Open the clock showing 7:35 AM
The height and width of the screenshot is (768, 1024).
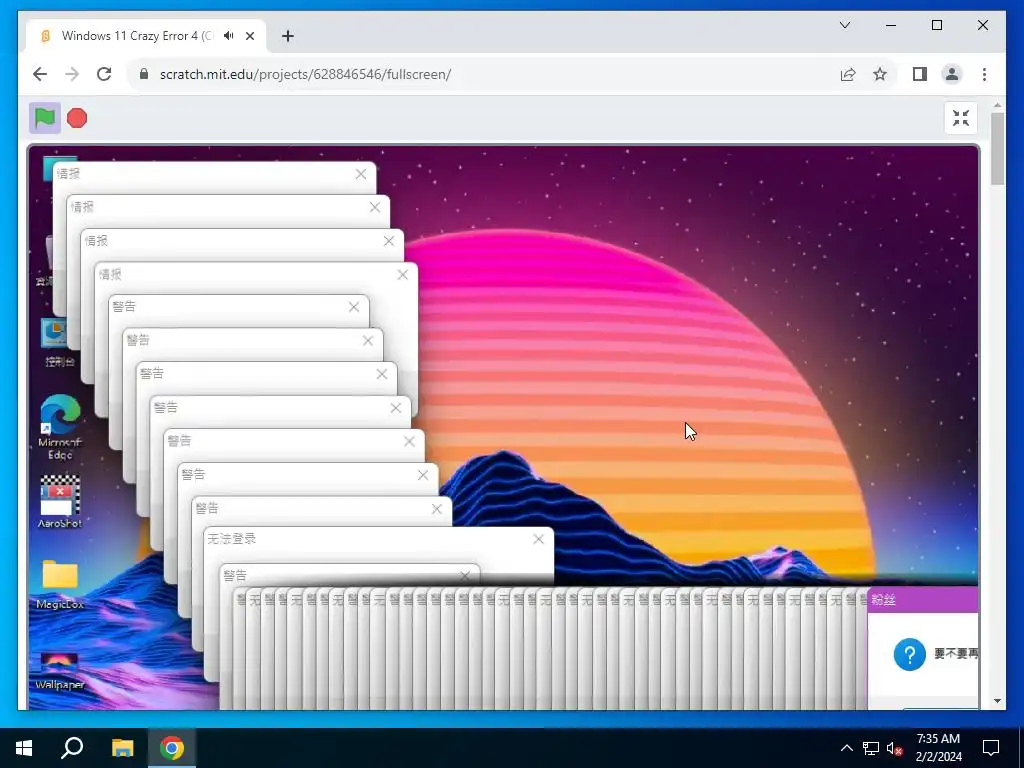[x=938, y=748]
